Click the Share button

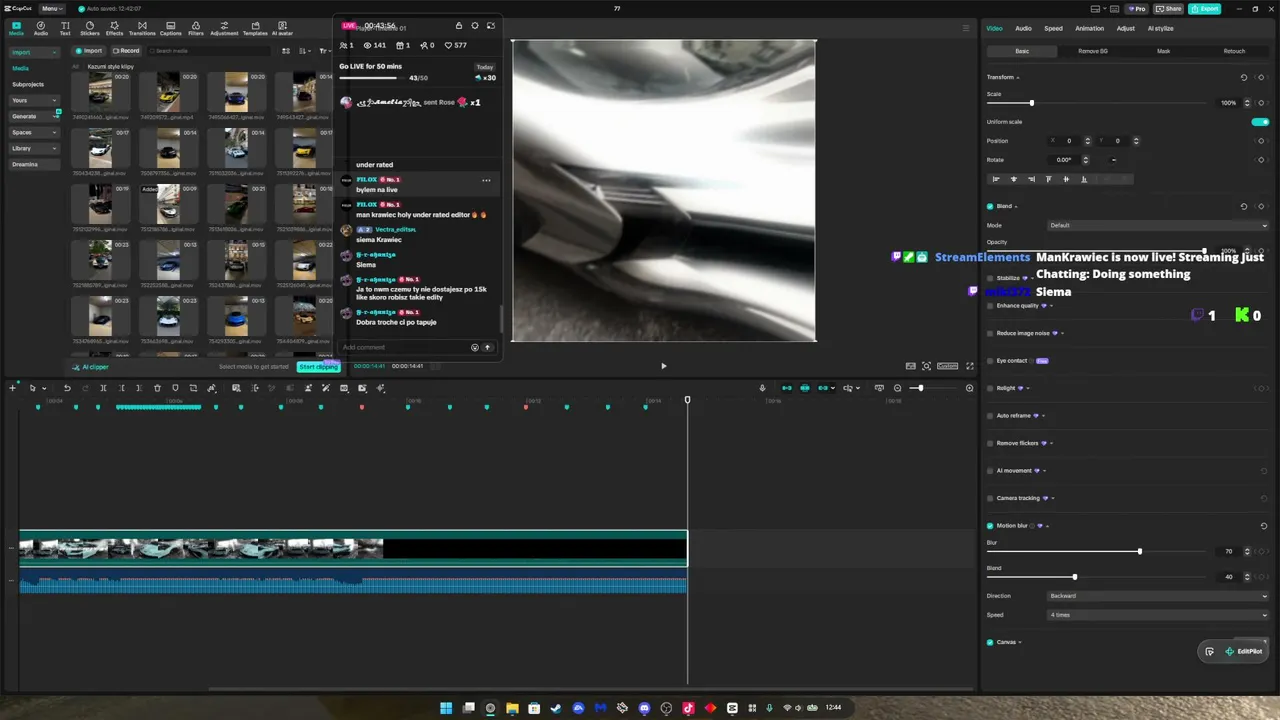coord(1168,9)
